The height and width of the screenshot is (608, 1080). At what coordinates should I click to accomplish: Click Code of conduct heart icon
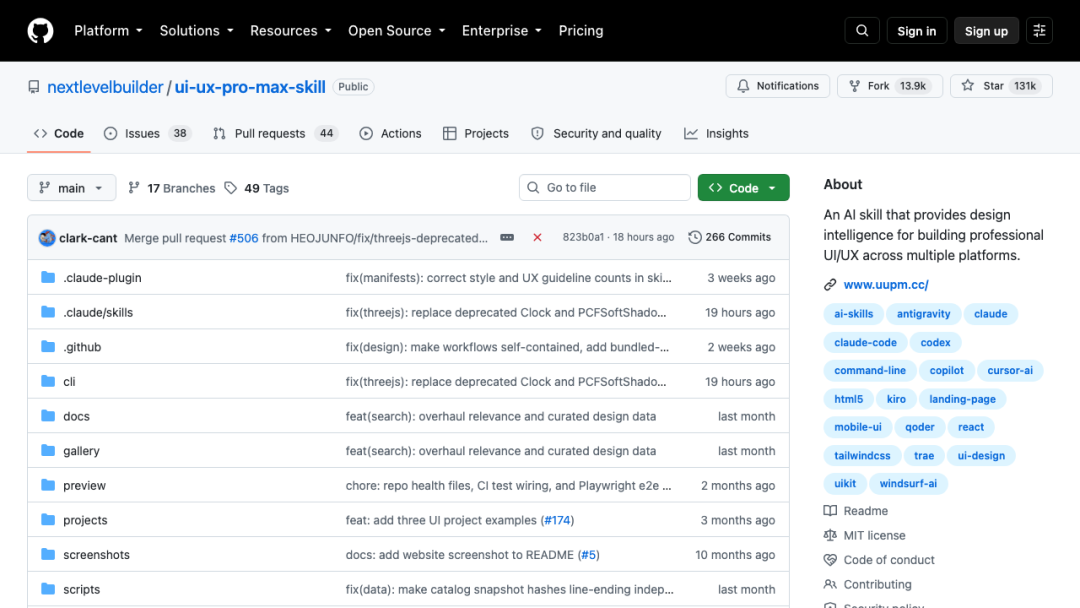[x=830, y=560]
